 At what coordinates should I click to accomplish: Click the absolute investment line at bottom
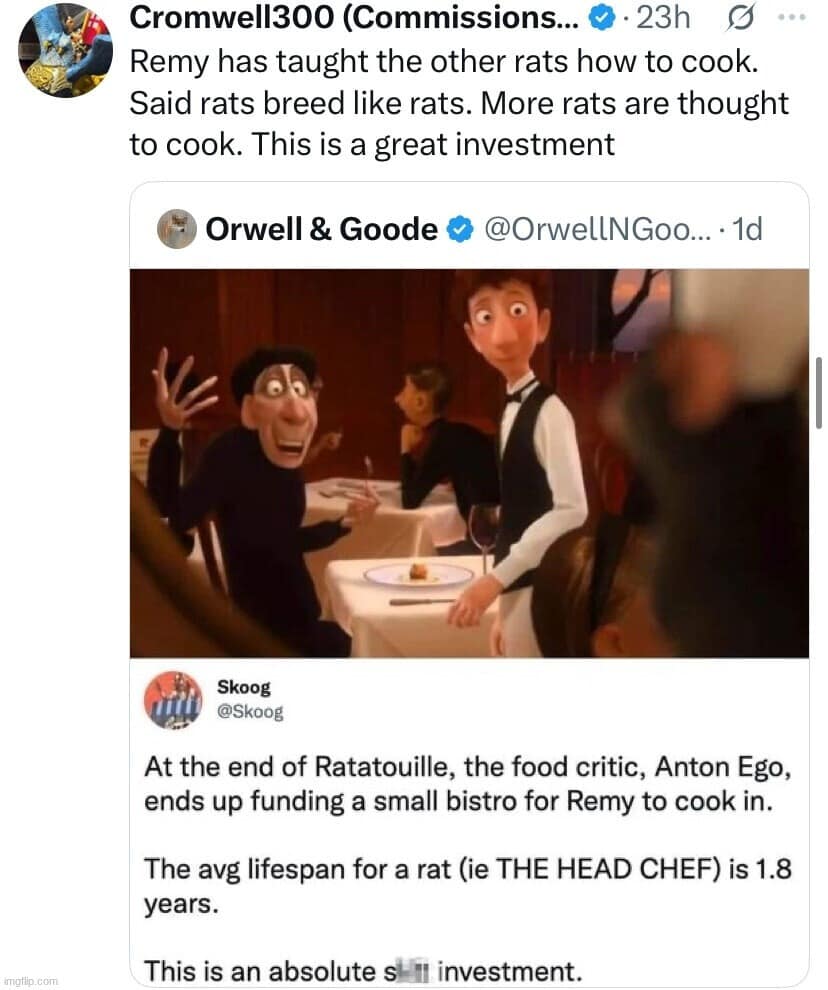[x=362, y=969]
